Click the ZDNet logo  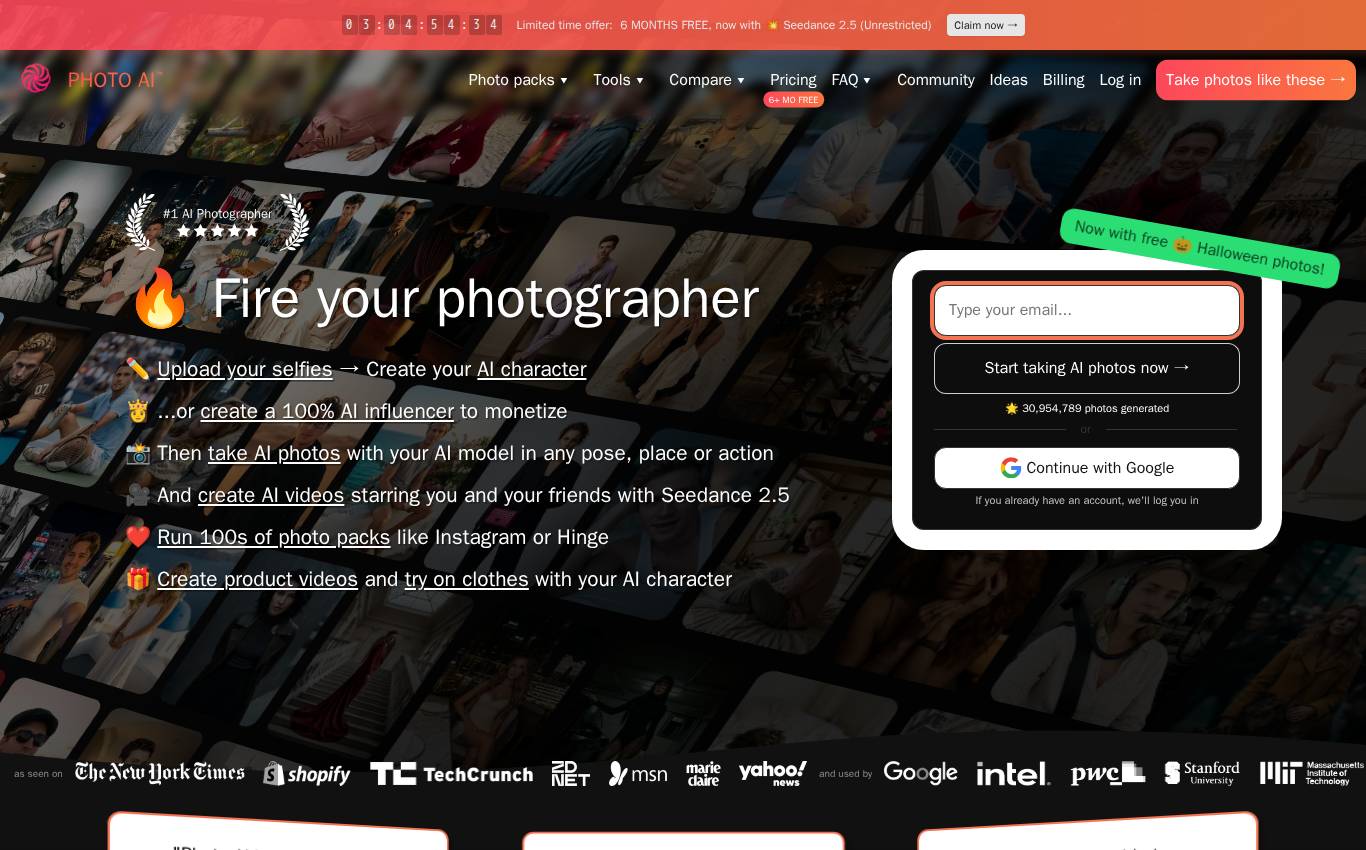pyautogui.click(x=571, y=774)
